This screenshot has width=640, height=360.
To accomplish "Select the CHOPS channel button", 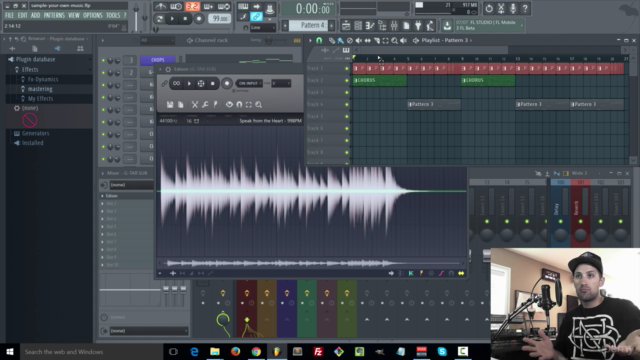I will coord(158,60).
